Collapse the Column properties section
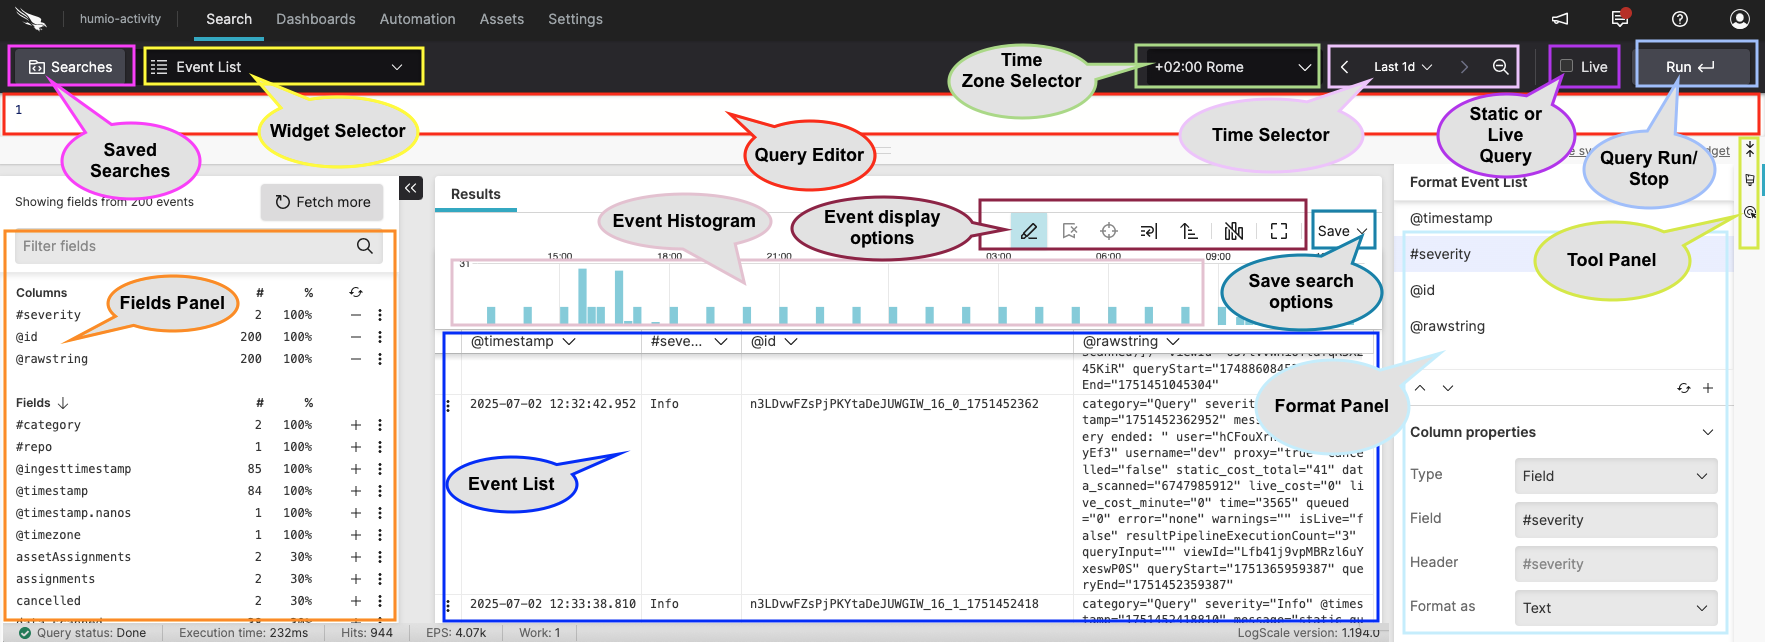This screenshot has height=642, width=1765. [x=1707, y=432]
